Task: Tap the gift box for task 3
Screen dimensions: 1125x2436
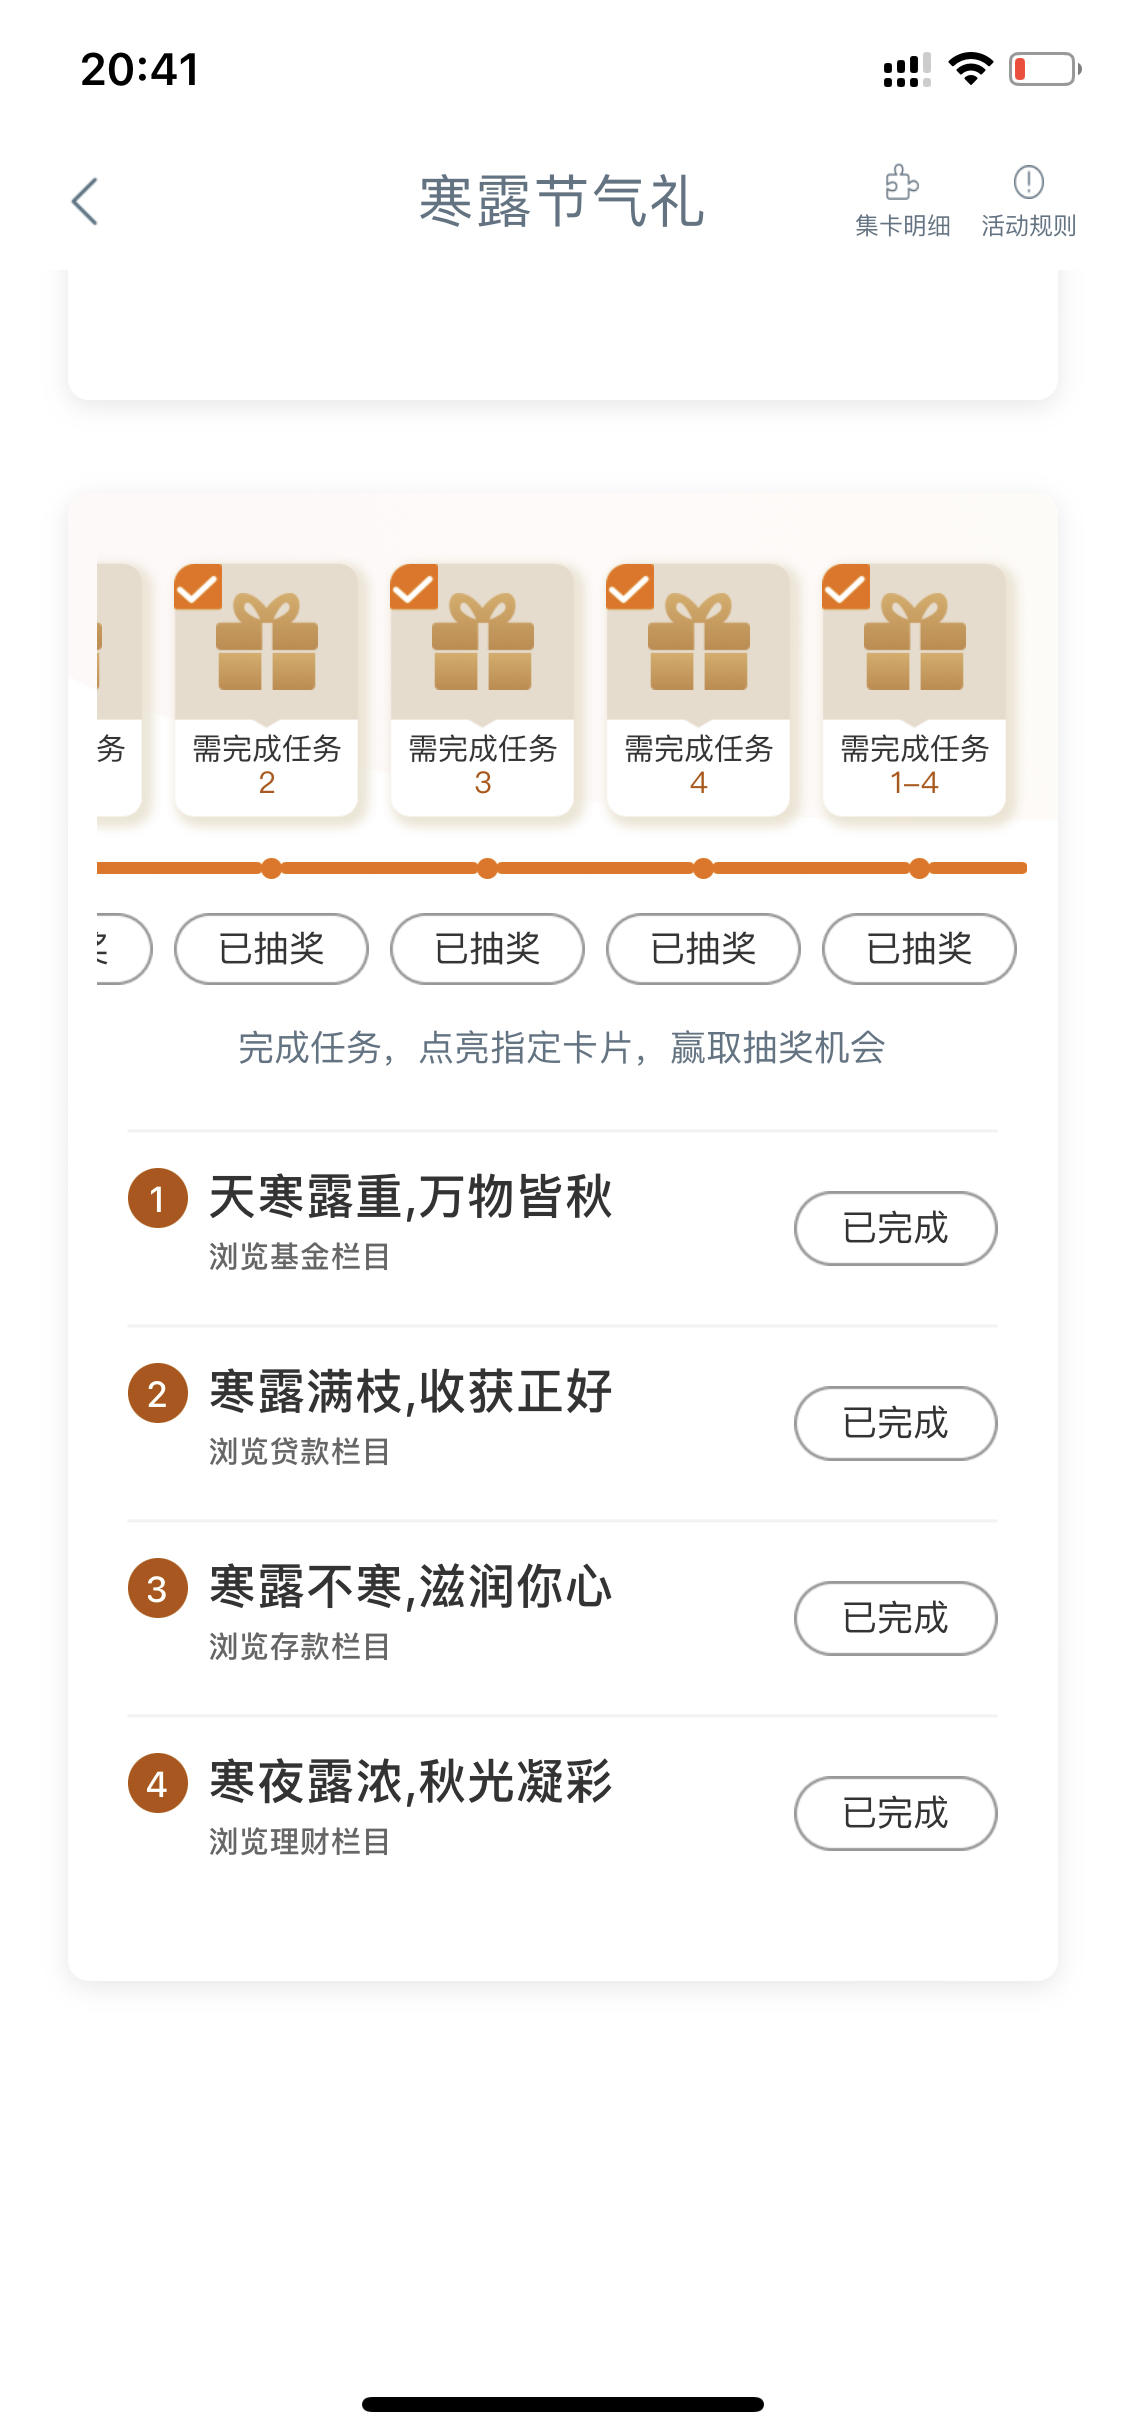Action: (x=483, y=641)
